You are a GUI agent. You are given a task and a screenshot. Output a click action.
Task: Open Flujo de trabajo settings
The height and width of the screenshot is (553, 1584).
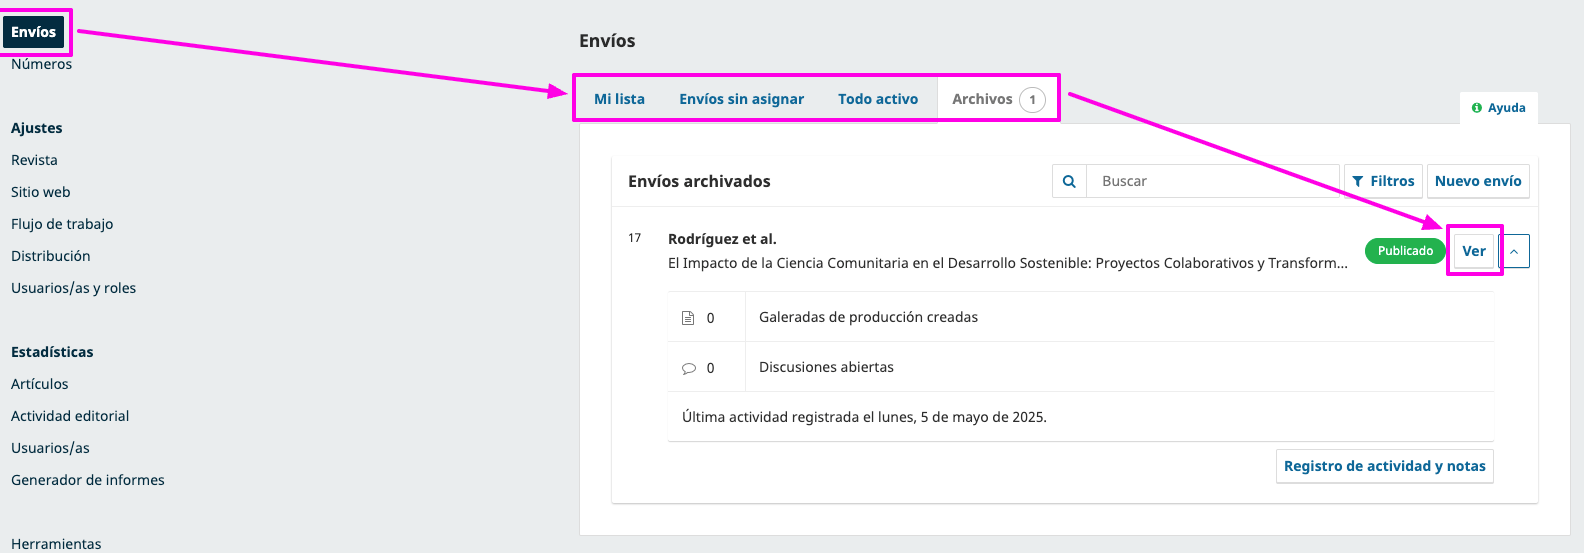[x=62, y=224]
